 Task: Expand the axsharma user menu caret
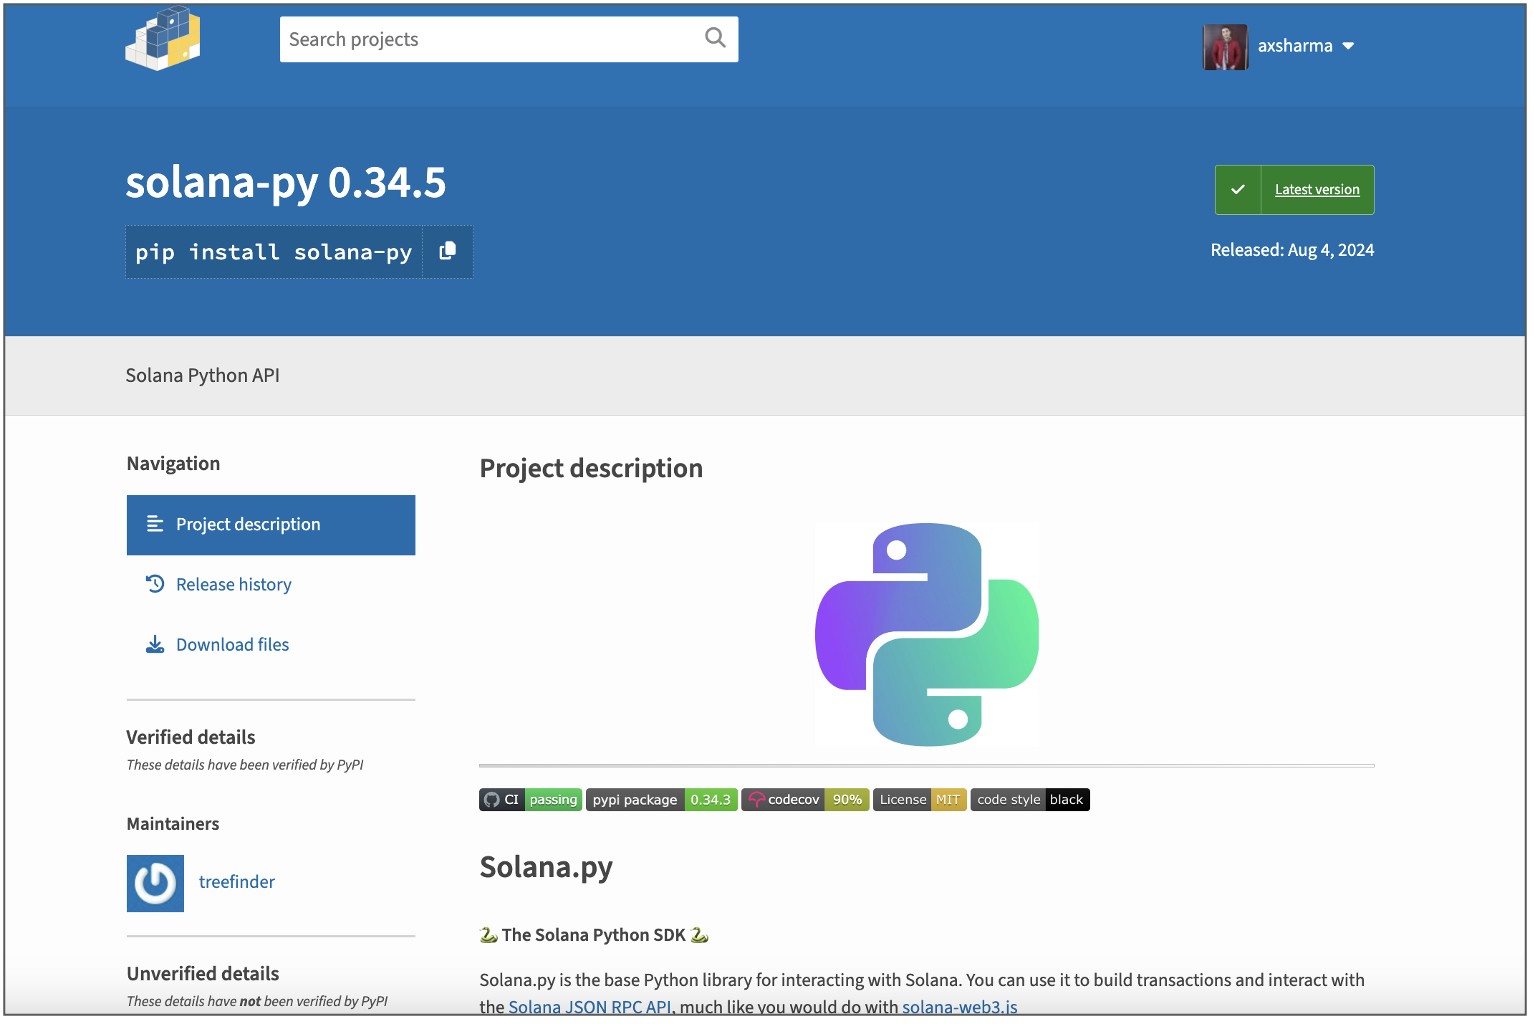point(1348,46)
